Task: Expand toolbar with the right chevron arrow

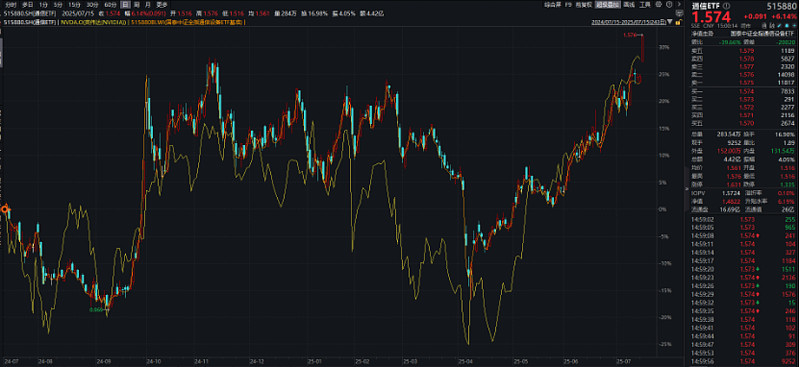Action: click(680, 4)
